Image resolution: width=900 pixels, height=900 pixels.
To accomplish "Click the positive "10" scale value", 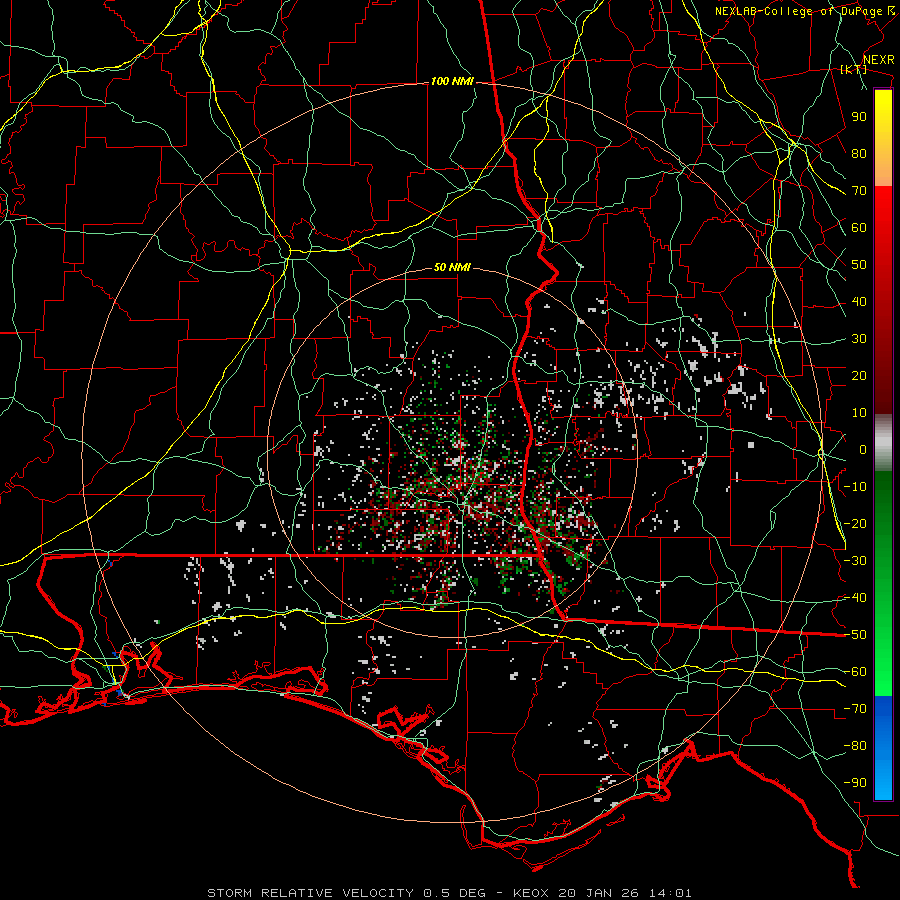I will point(859,413).
